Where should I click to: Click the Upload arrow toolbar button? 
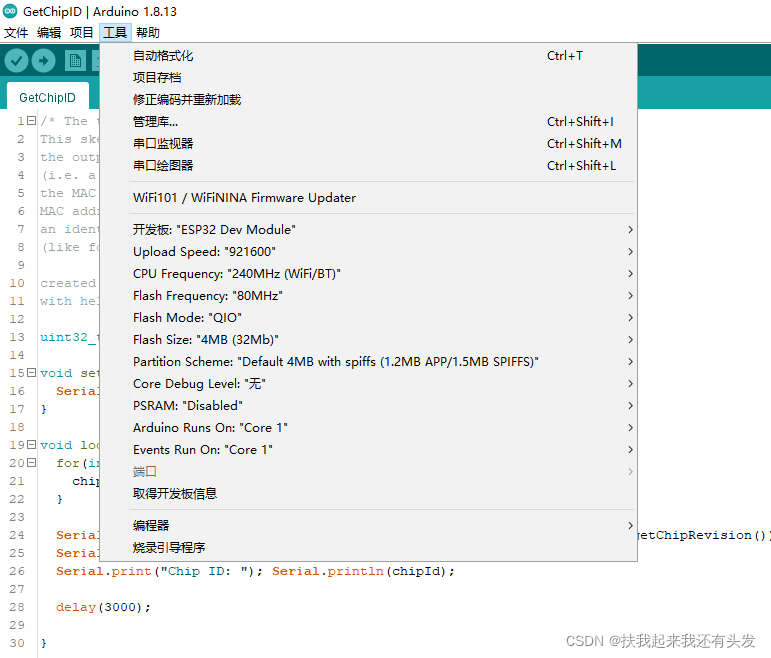44,61
